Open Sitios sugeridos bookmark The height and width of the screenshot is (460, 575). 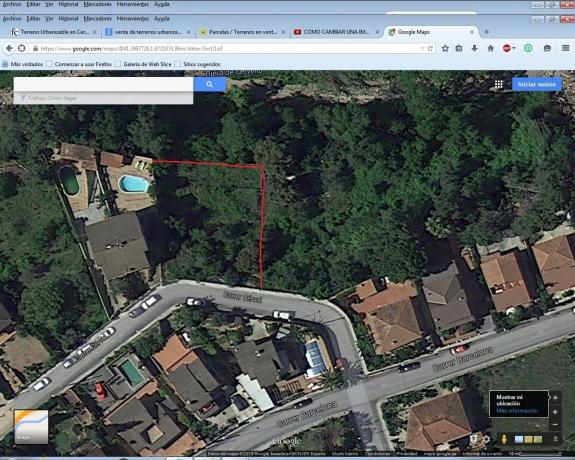198,64
